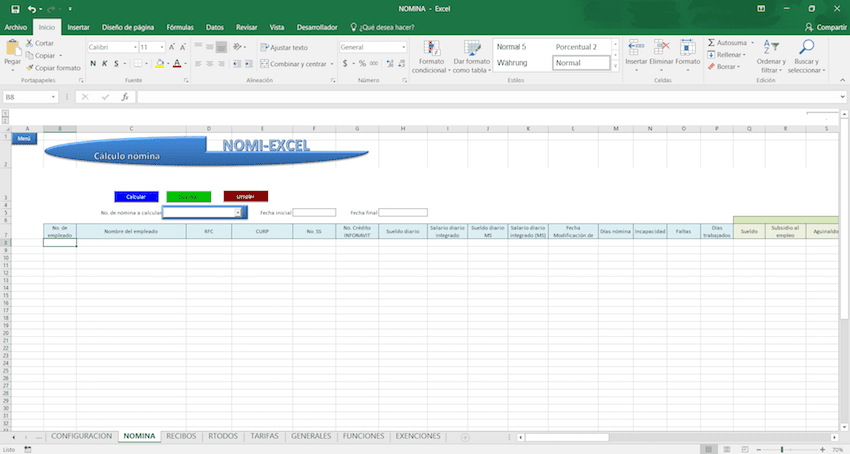Increase decimal places icon
Screen dimensions: 850x454
click(390, 63)
